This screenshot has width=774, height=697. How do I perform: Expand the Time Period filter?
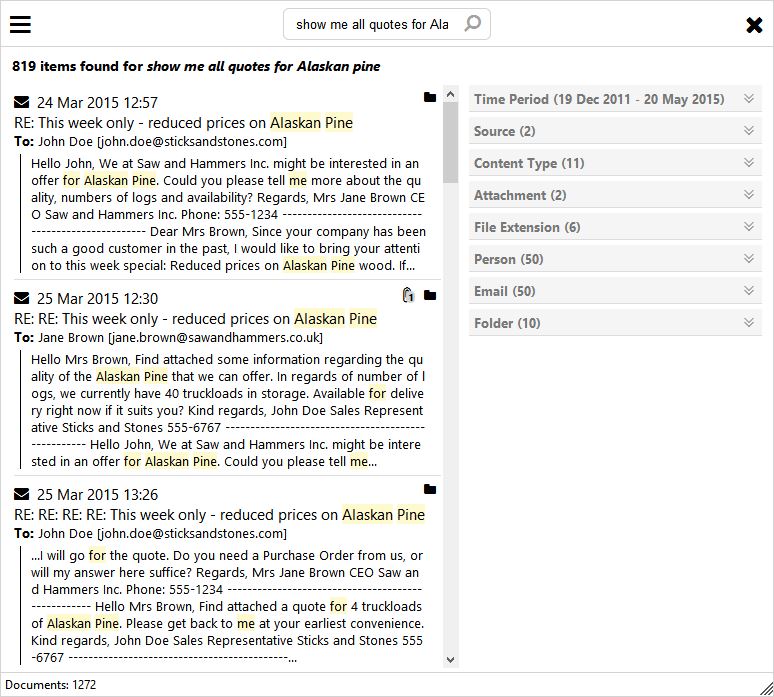pos(615,99)
